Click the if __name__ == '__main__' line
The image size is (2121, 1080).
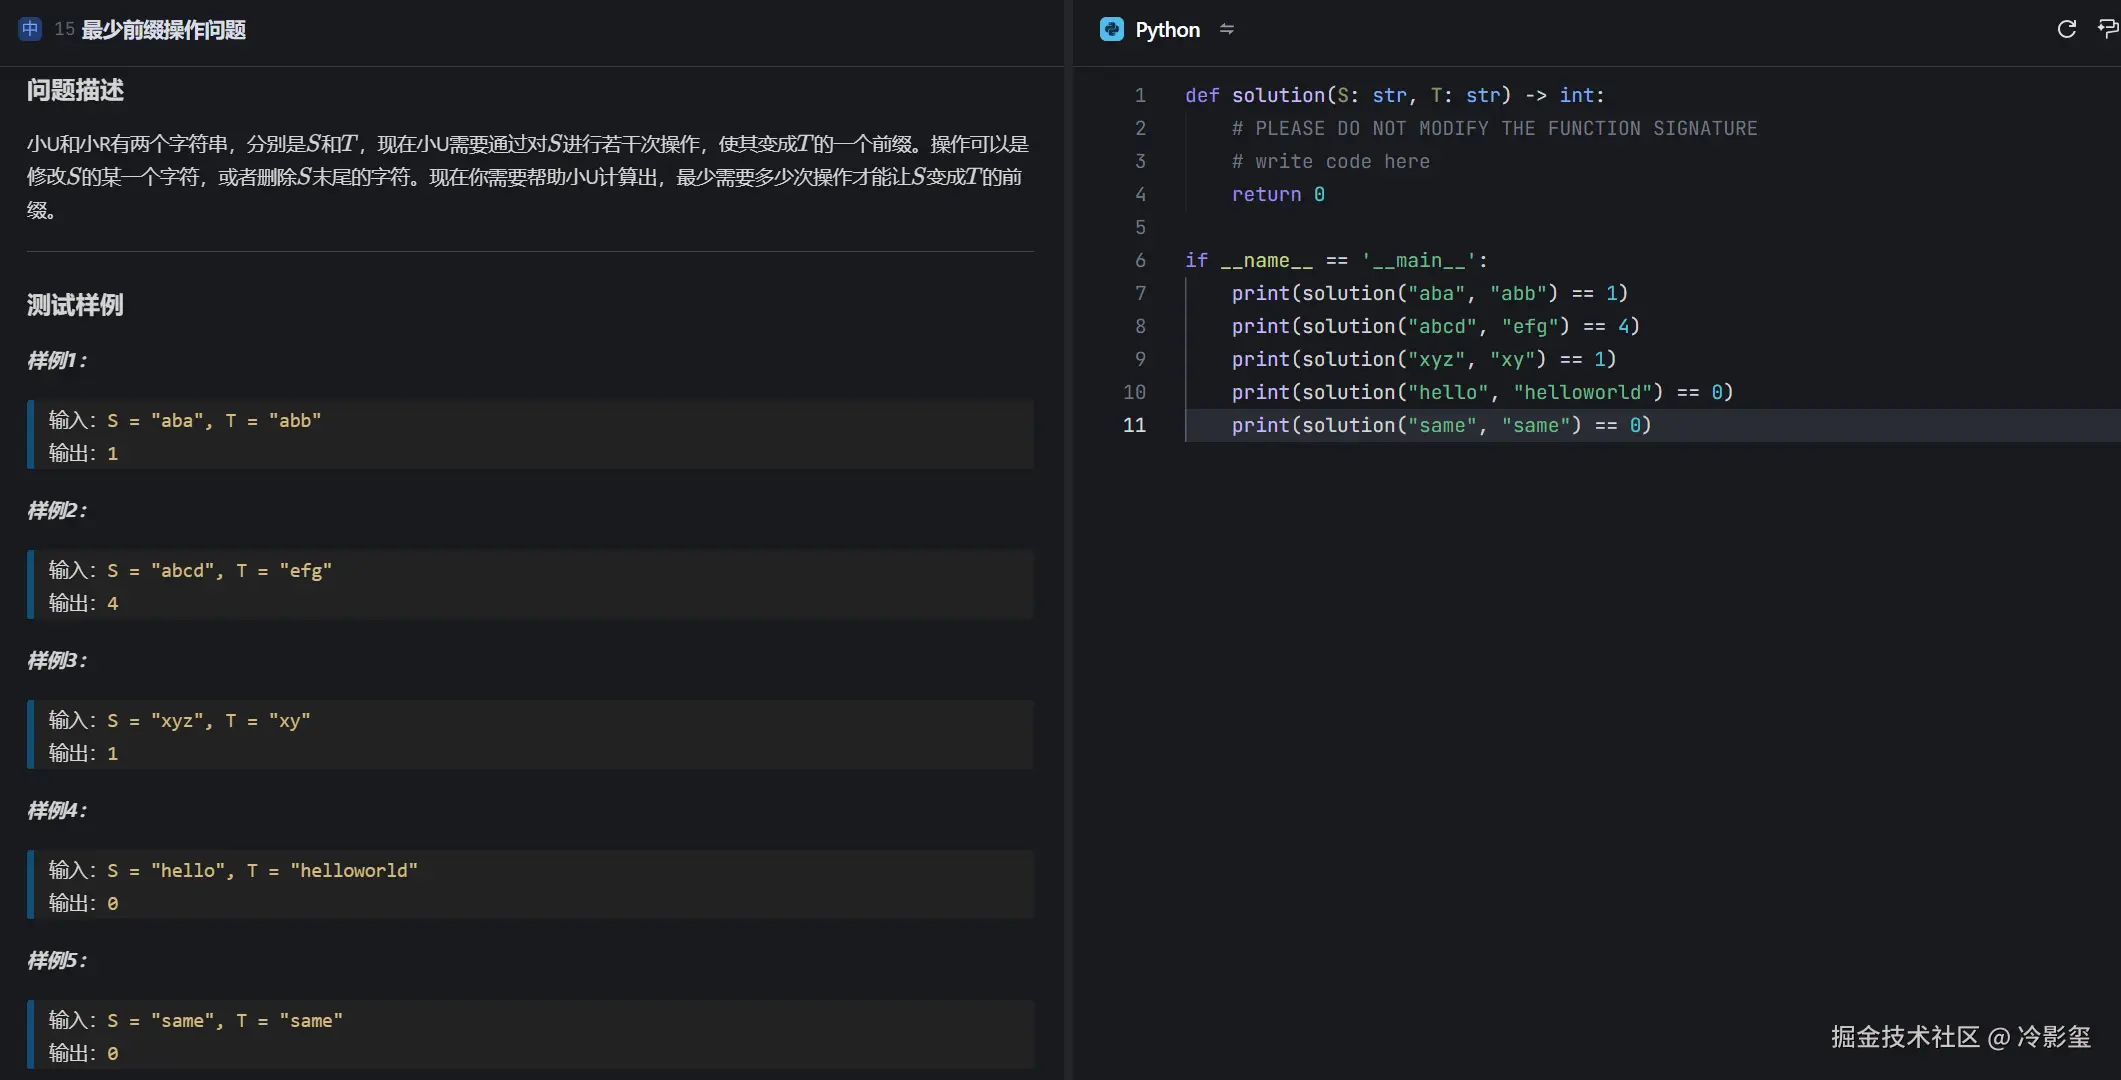point(1336,260)
